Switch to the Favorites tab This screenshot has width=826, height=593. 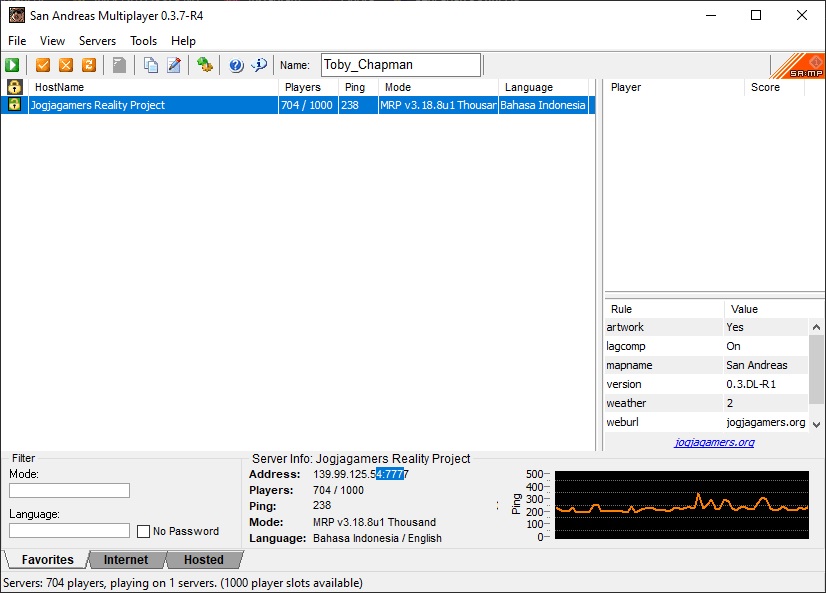pos(47,559)
